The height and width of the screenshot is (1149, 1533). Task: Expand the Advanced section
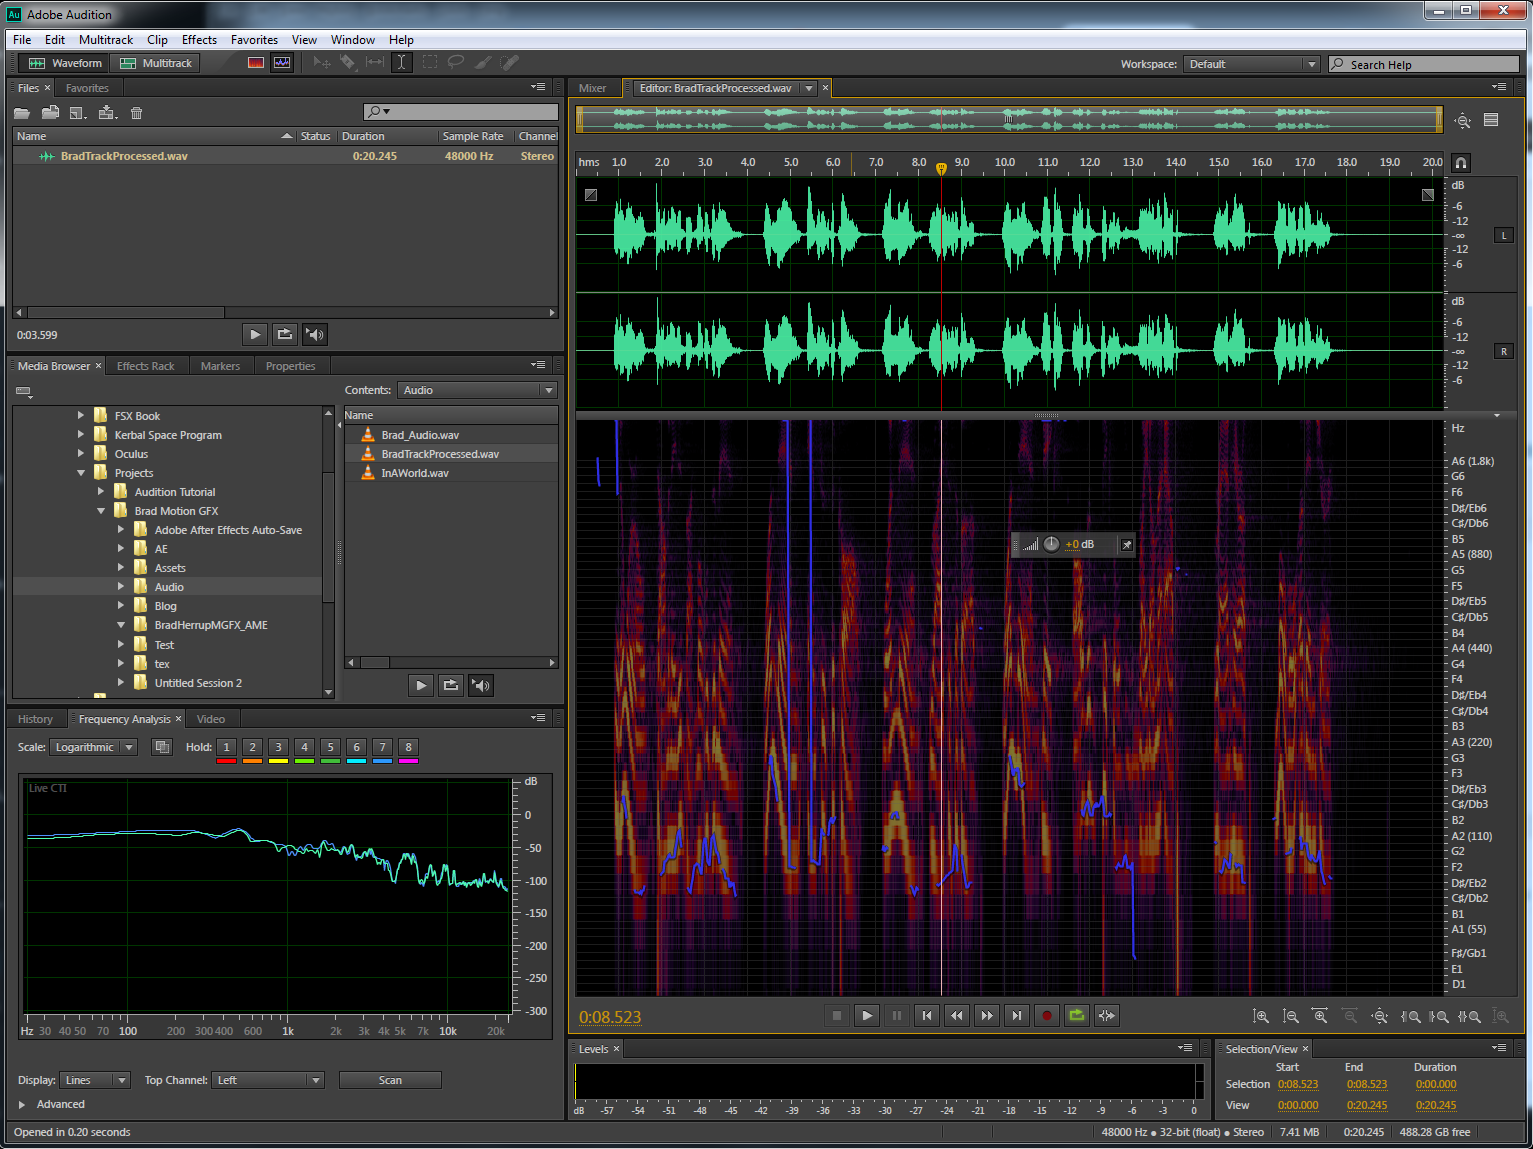[22, 1105]
